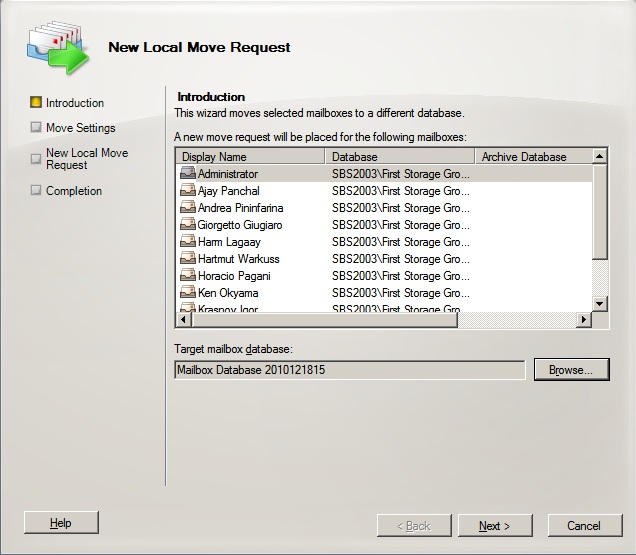Image resolution: width=636 pixels, height=555 pixels.
Task: Select the Andrea Pininfarina row
Action: (x=384, y=208)
